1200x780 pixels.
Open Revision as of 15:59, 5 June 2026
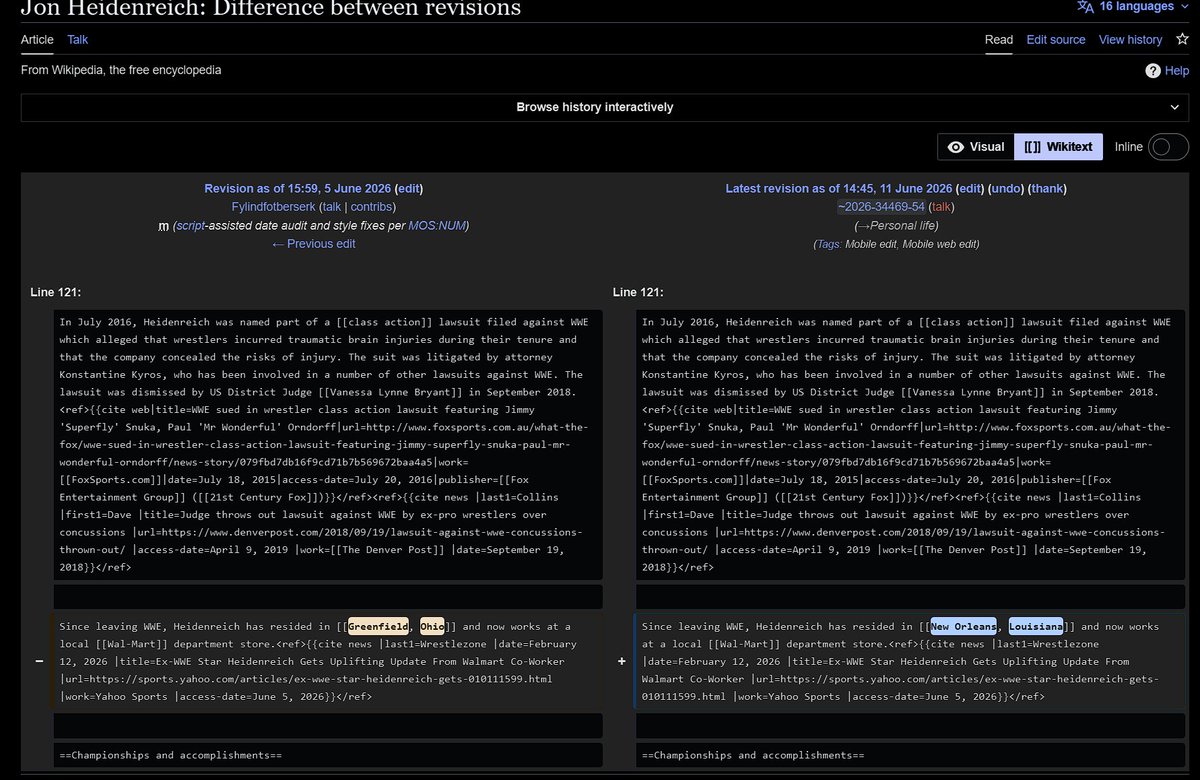pyautogui.click(x=298, y=189)
